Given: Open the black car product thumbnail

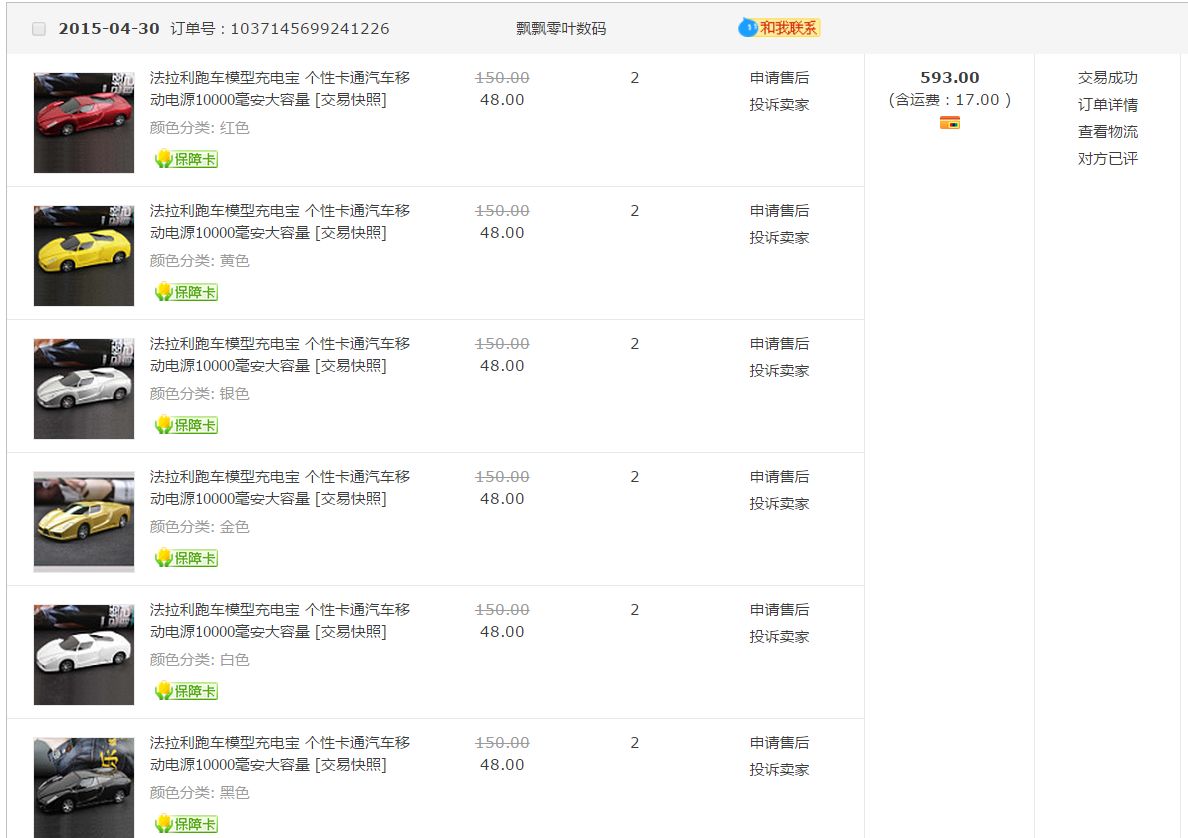Looking at the screenshot, I should click(x=84, y=787).
